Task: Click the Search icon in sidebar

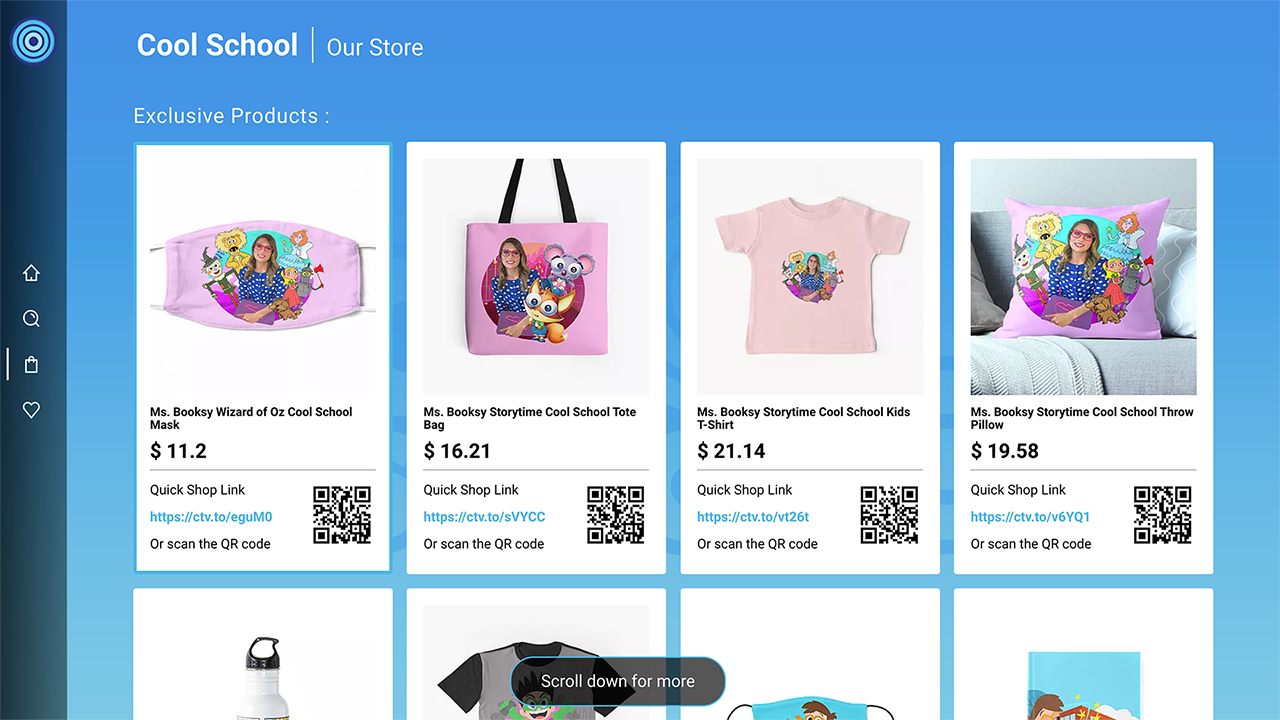Action: tap(31, 319)
